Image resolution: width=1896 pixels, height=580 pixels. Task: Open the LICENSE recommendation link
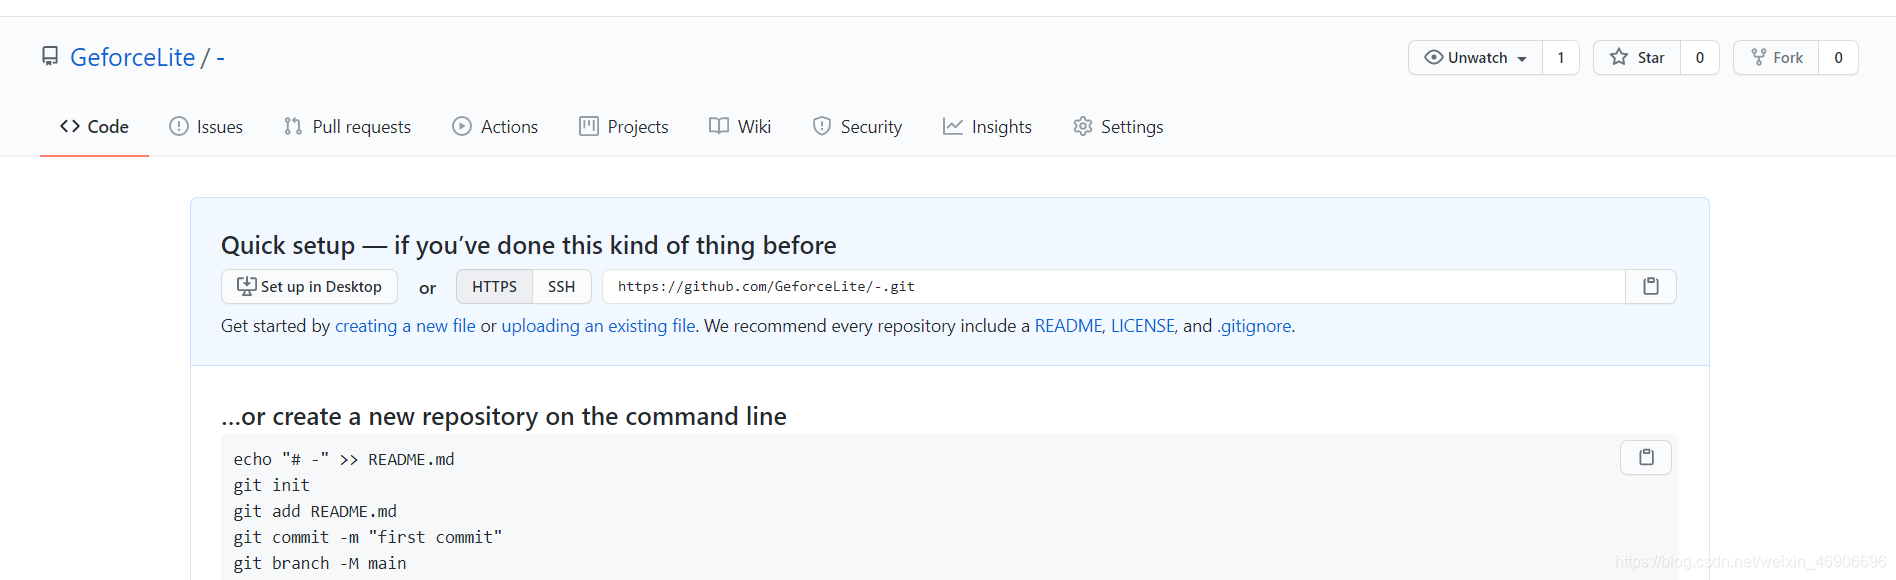pyautogui.click(x=1143, y=325)
